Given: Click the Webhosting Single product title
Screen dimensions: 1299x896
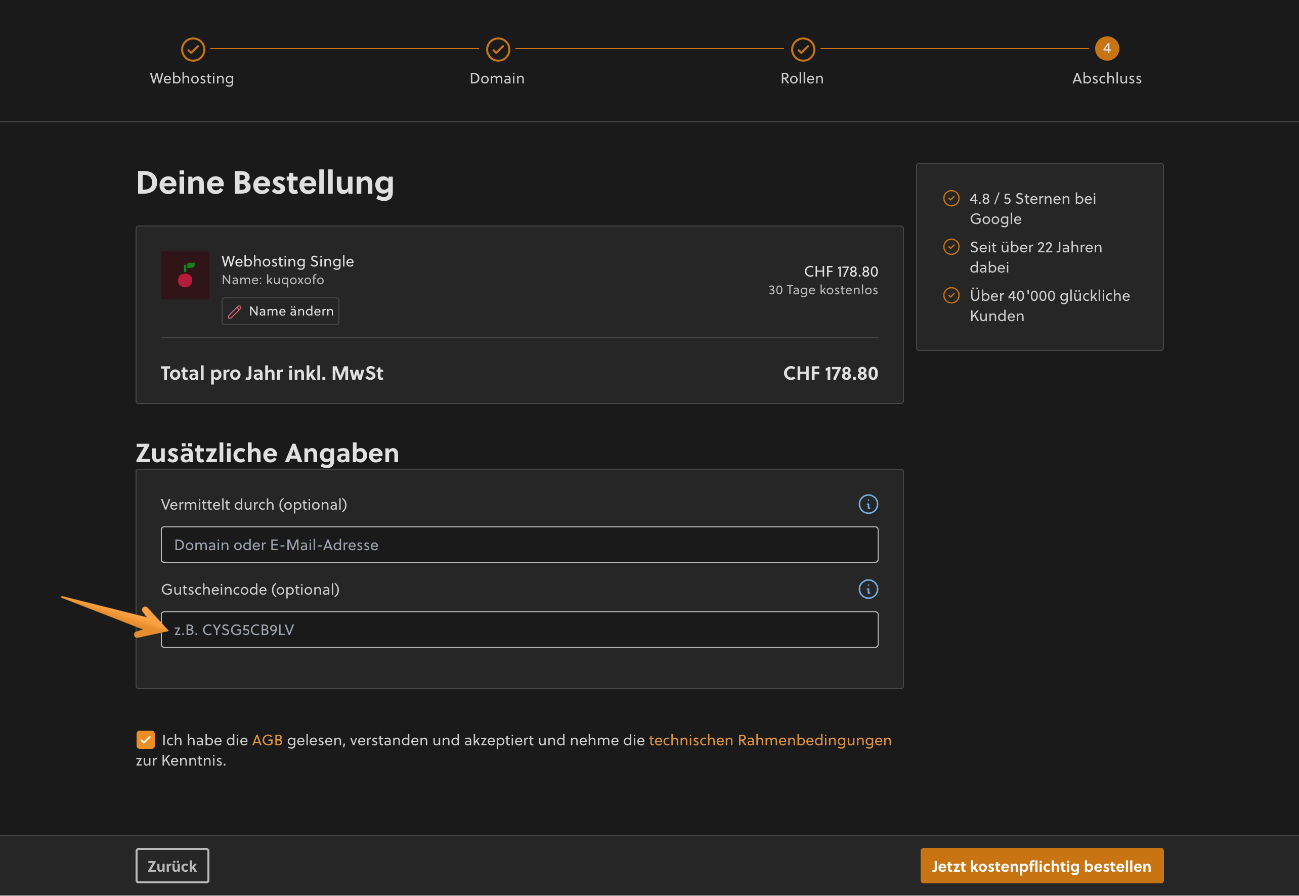Looking at the screenshot, I should (288, 261).
